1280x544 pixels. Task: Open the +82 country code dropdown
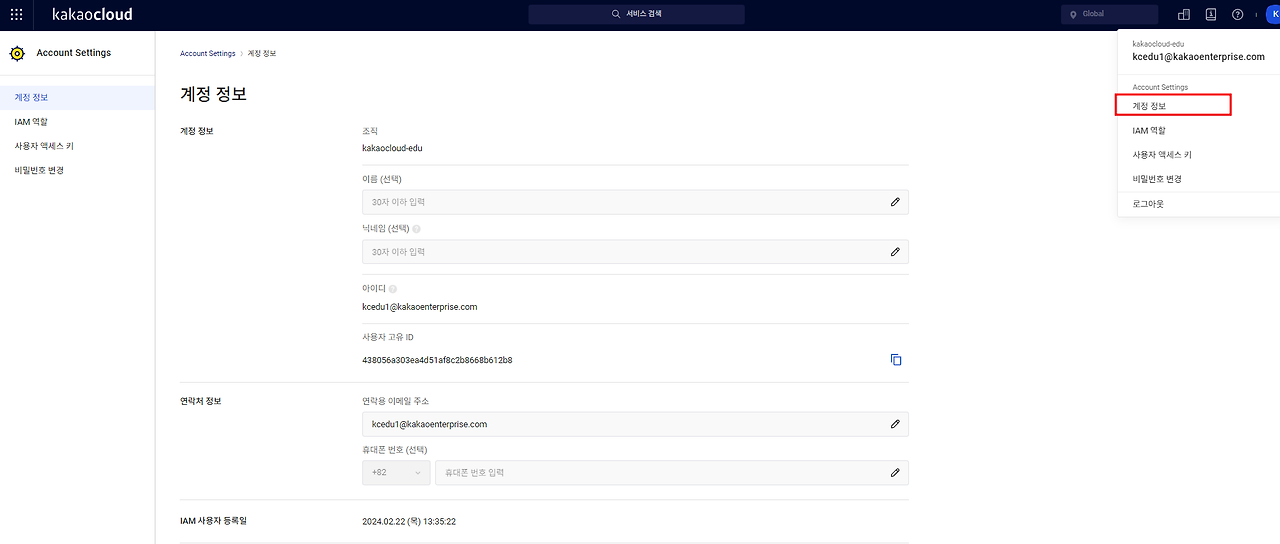coord(396,472)
